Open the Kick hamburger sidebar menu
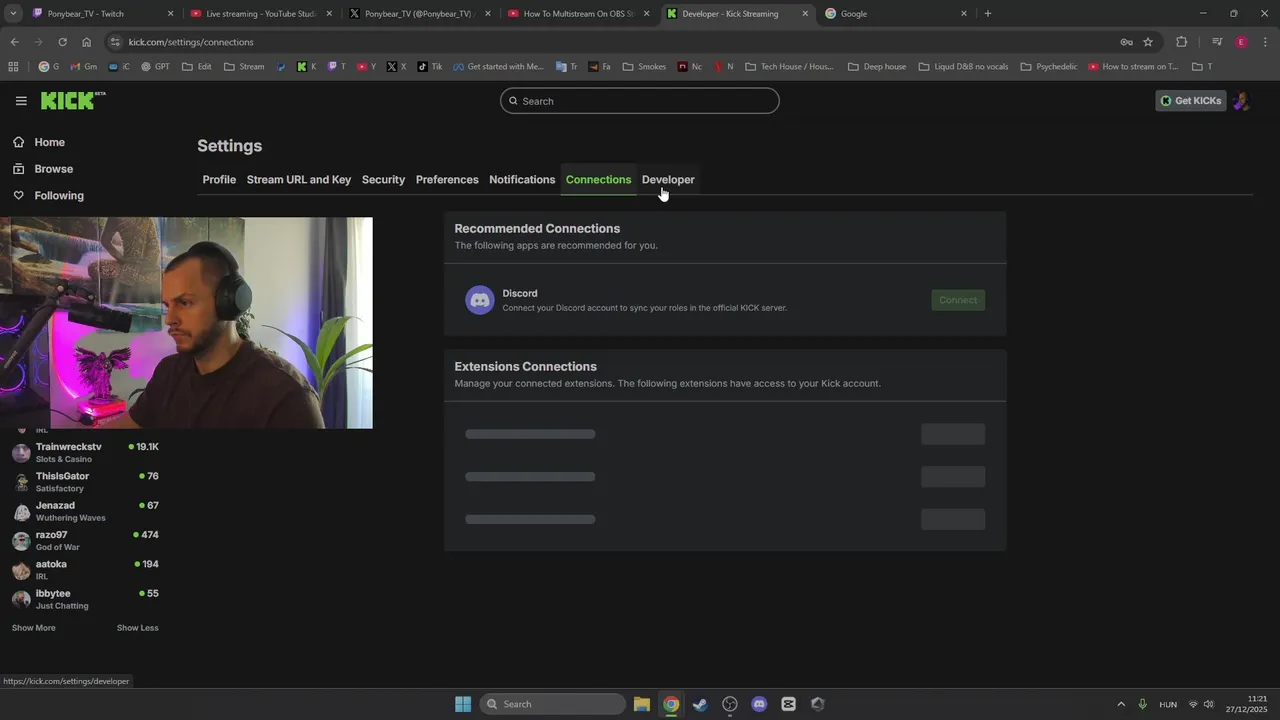This screenshot has width=1280, height=720. coord(21,101)
